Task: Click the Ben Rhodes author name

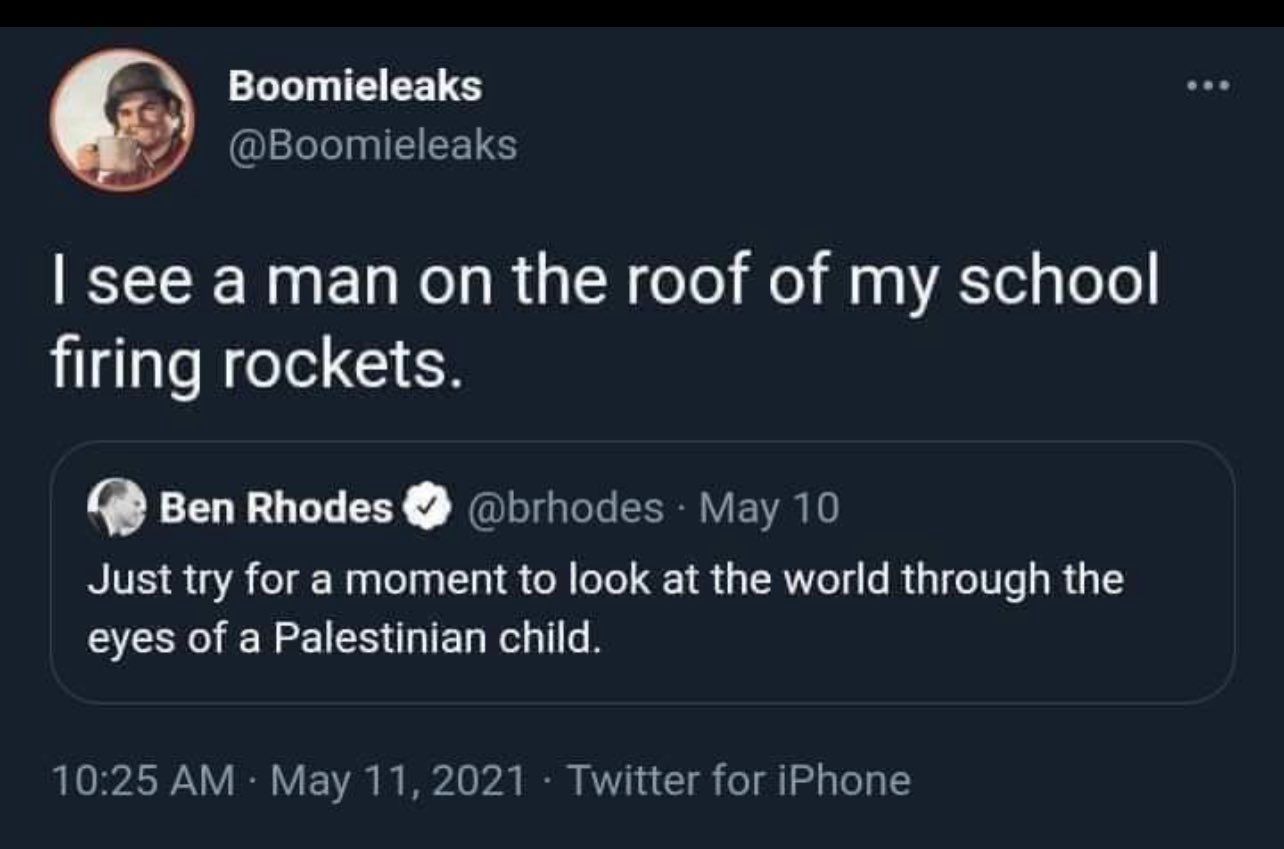Action: 275,510
